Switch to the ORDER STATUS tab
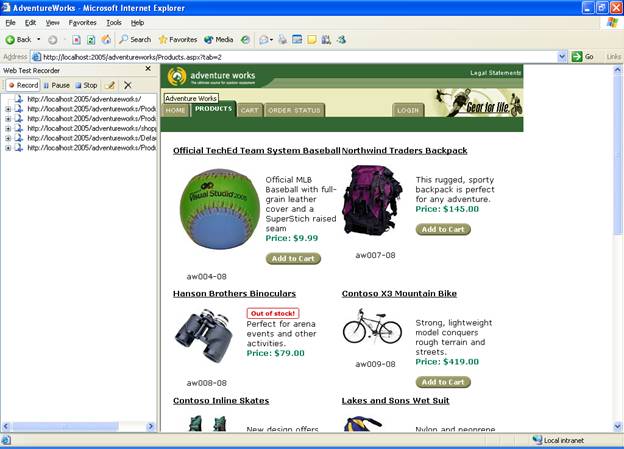624x449 pixels. click(x=294, y=110)
